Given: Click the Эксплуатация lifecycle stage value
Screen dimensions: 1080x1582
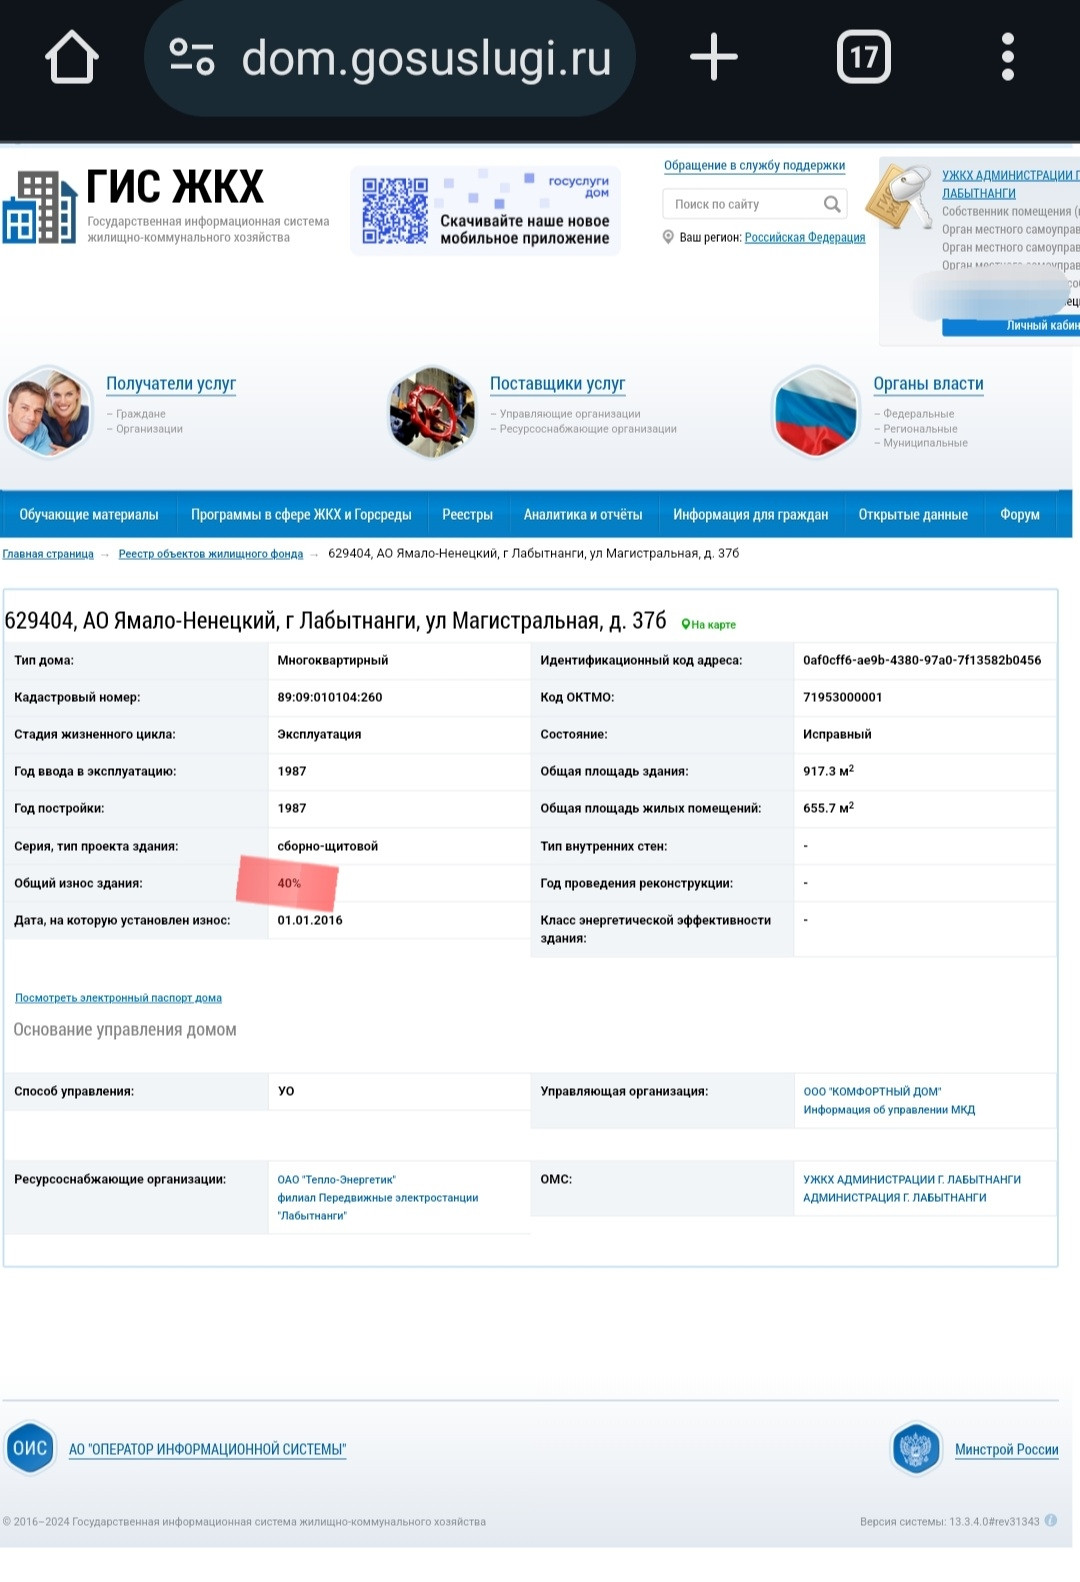Looking at the screenshot, I should [x=319, y=734].
